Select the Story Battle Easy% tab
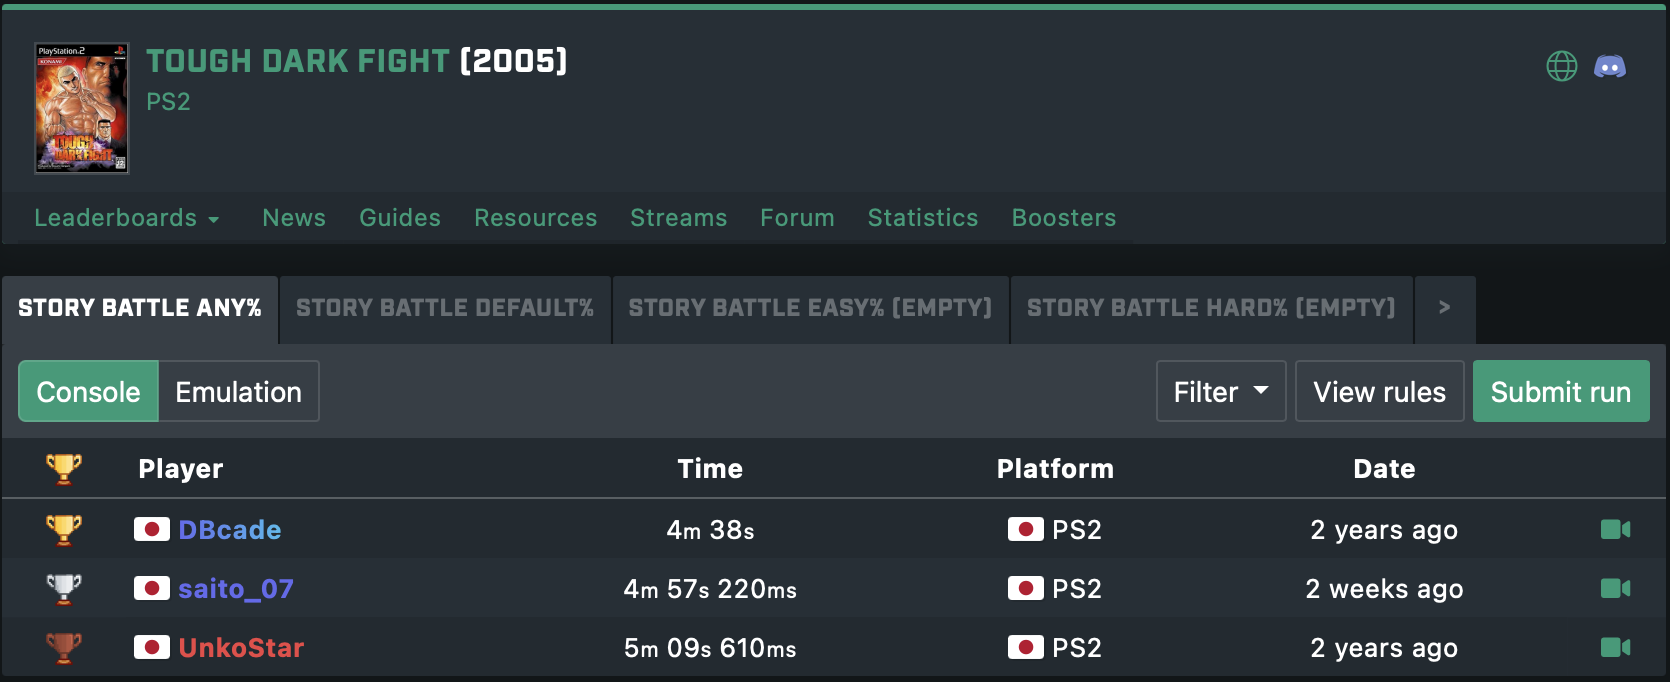1670x682 pixels. pos(809,308)
